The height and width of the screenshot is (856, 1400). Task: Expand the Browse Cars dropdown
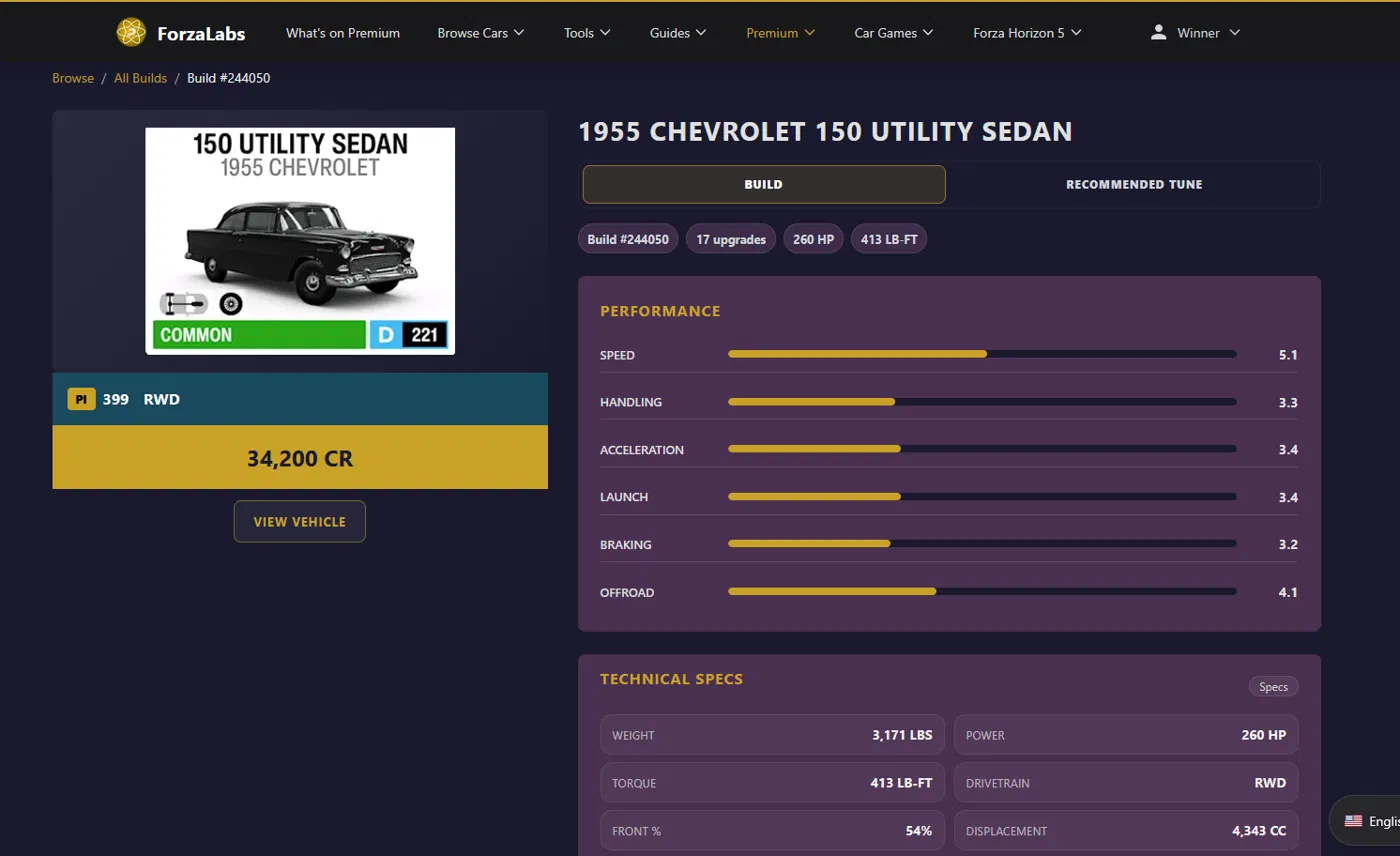(481, 33)
